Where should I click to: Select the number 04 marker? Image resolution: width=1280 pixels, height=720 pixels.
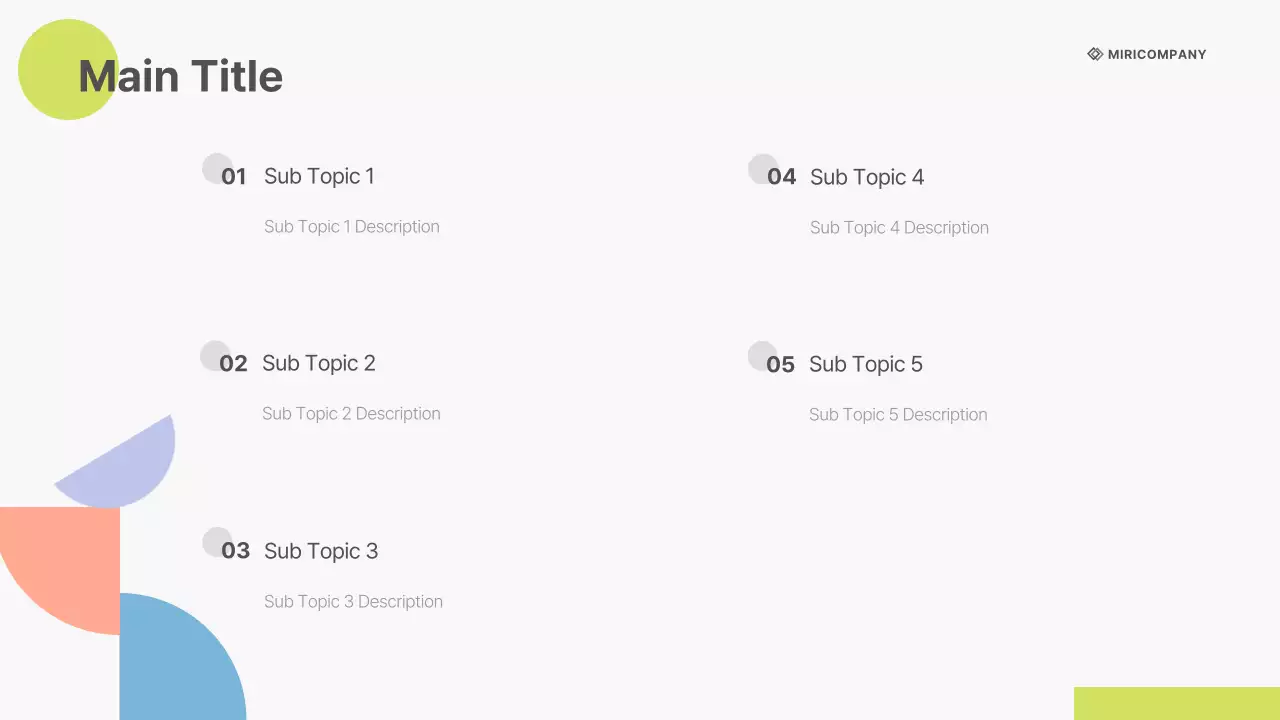(781, 177)
